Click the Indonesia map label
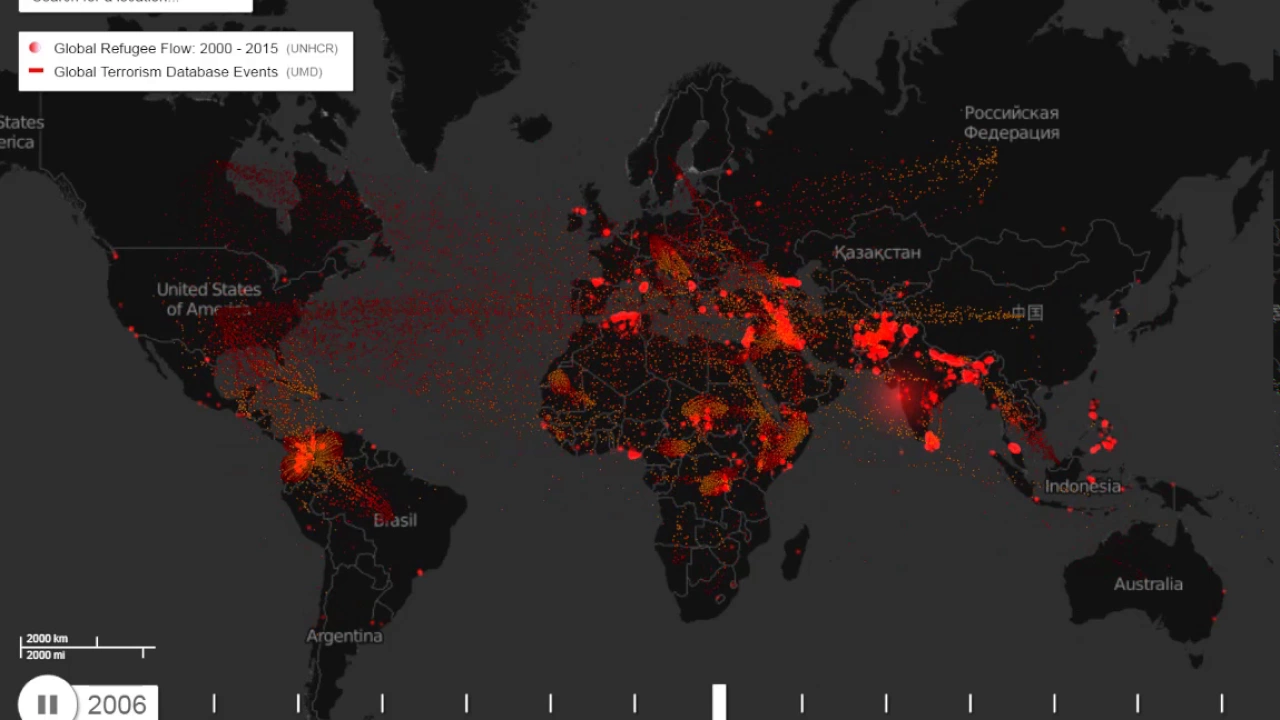 (x=1083, y=486)
